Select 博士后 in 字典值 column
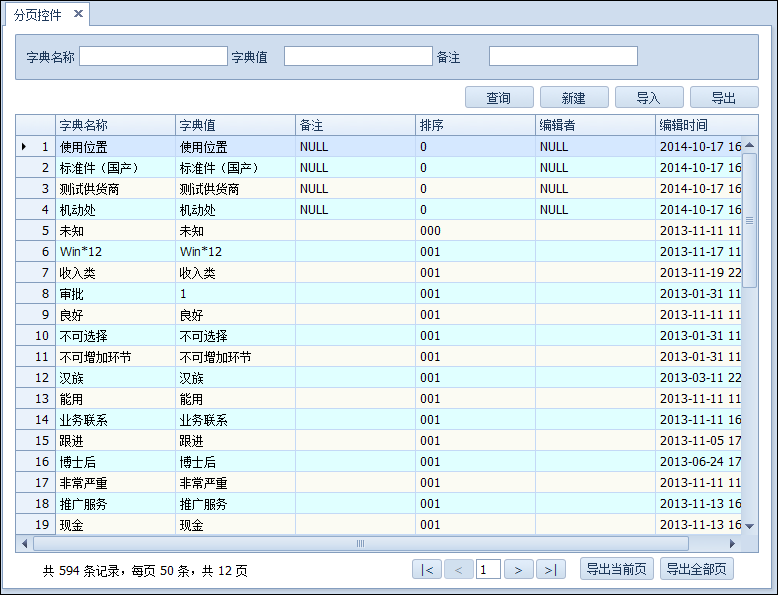This screenshot has height=595, width=778. pyautogui.click(x=235, y=462)
